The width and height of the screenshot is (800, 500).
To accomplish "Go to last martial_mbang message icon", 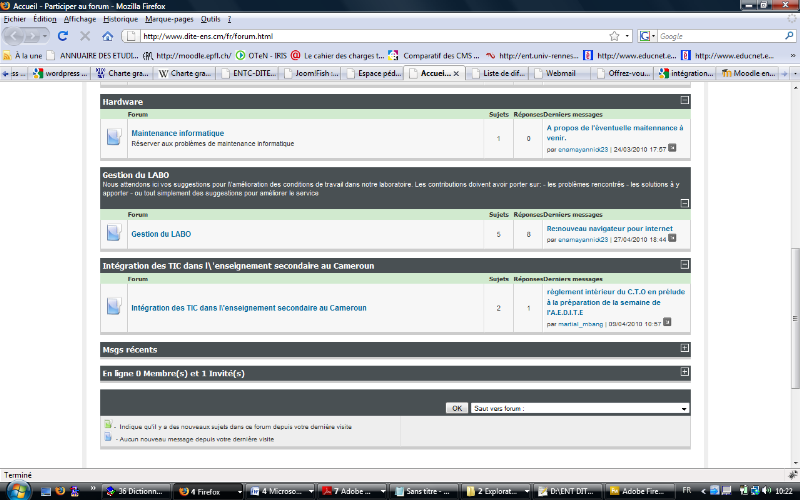I will pos(667,322).
